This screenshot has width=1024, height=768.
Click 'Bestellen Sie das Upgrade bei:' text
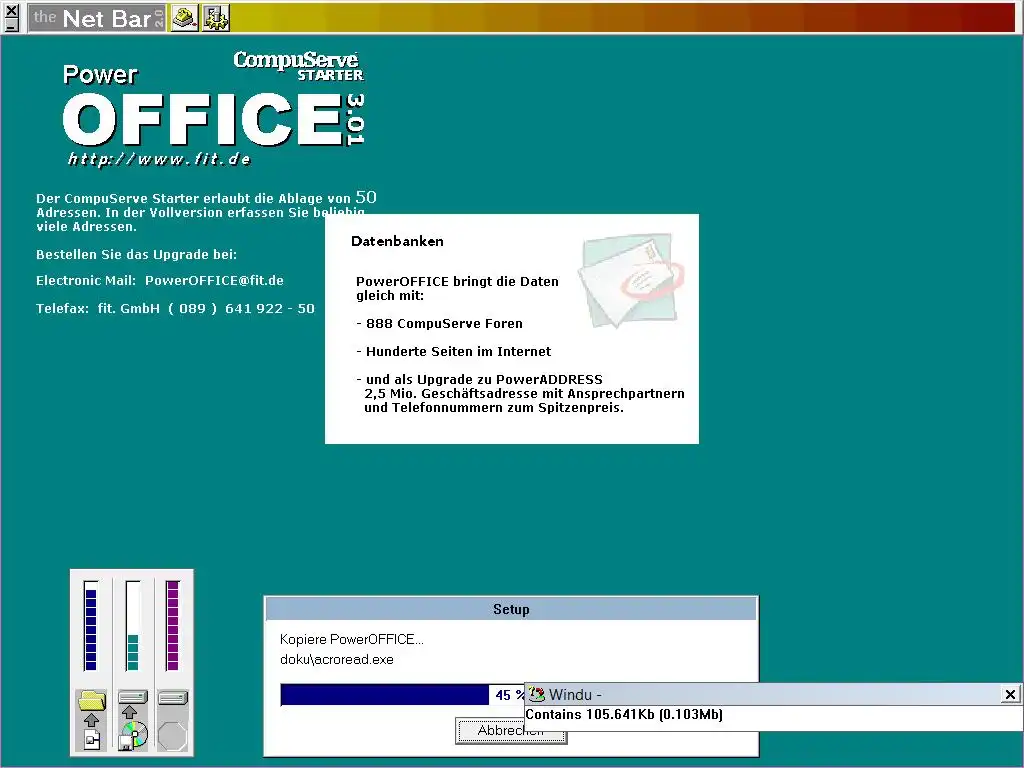pyautogui.click(x=136, y=255)
